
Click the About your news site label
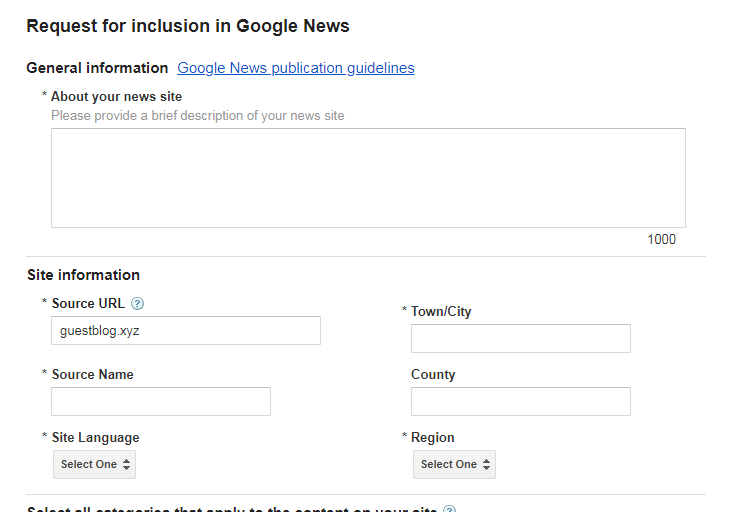[117, 97]
